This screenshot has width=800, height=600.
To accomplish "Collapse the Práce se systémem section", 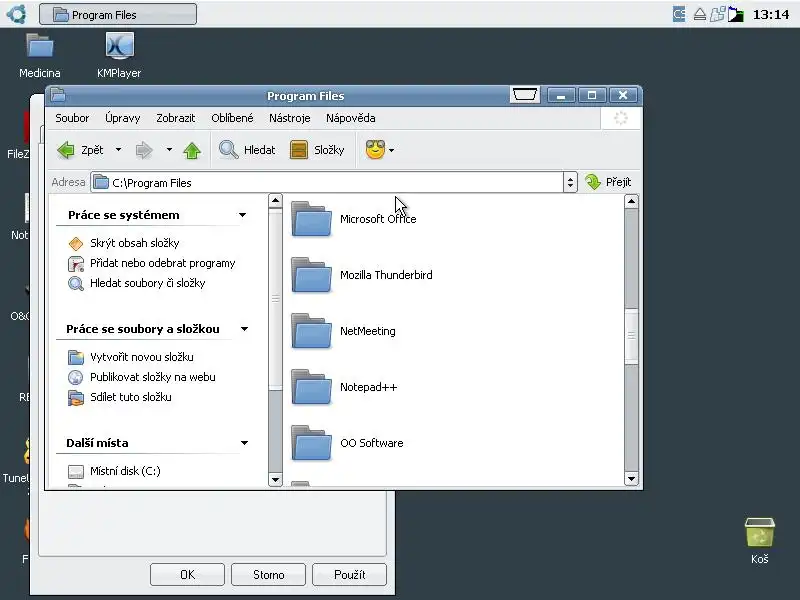I will pos(242,215).
